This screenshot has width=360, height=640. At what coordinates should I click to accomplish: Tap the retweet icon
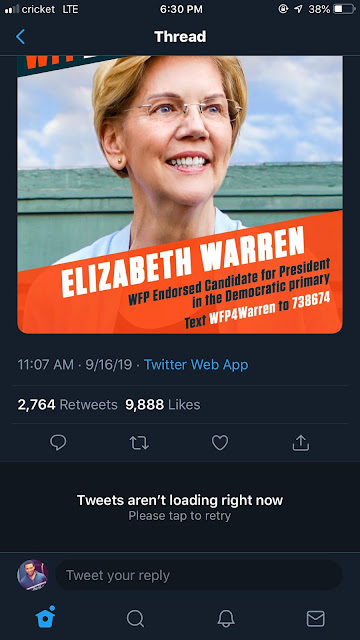pos(139,443)
